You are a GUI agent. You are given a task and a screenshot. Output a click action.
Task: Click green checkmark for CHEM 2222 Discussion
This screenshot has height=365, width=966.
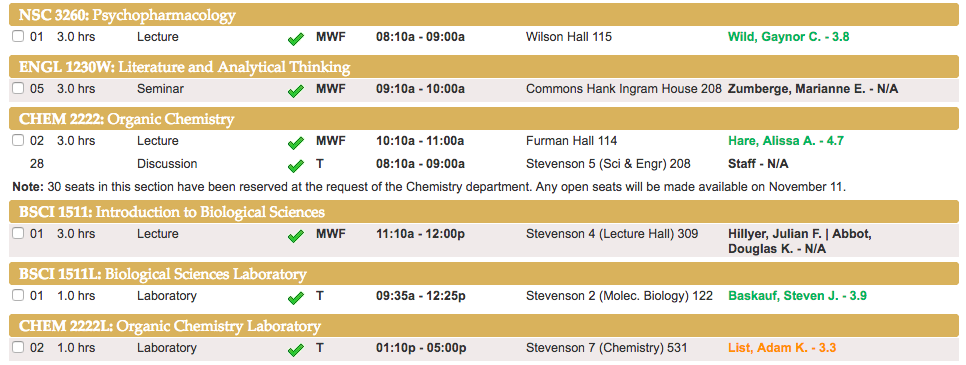coord(296,166)
